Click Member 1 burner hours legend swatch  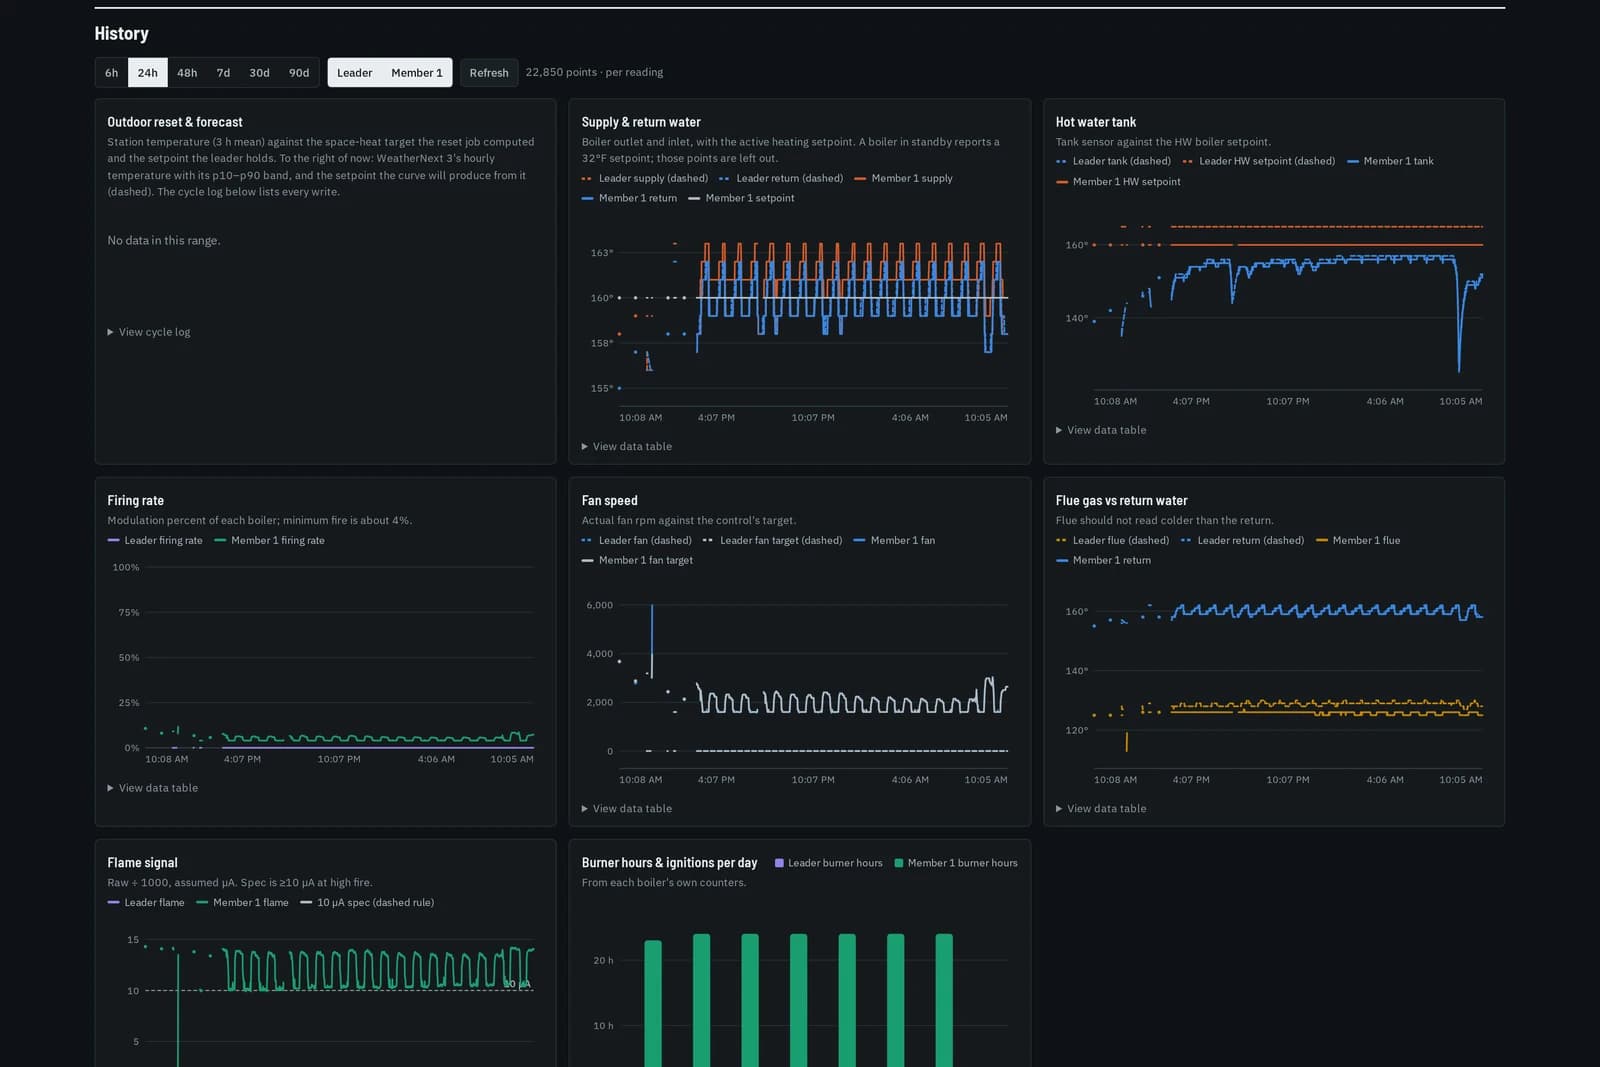[x=899, y=863]
